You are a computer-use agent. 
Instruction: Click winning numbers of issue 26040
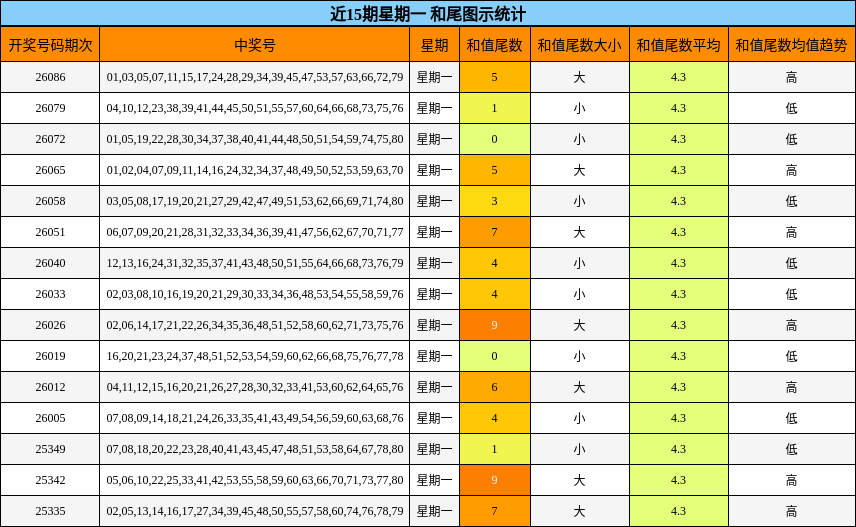click(255, 263)
